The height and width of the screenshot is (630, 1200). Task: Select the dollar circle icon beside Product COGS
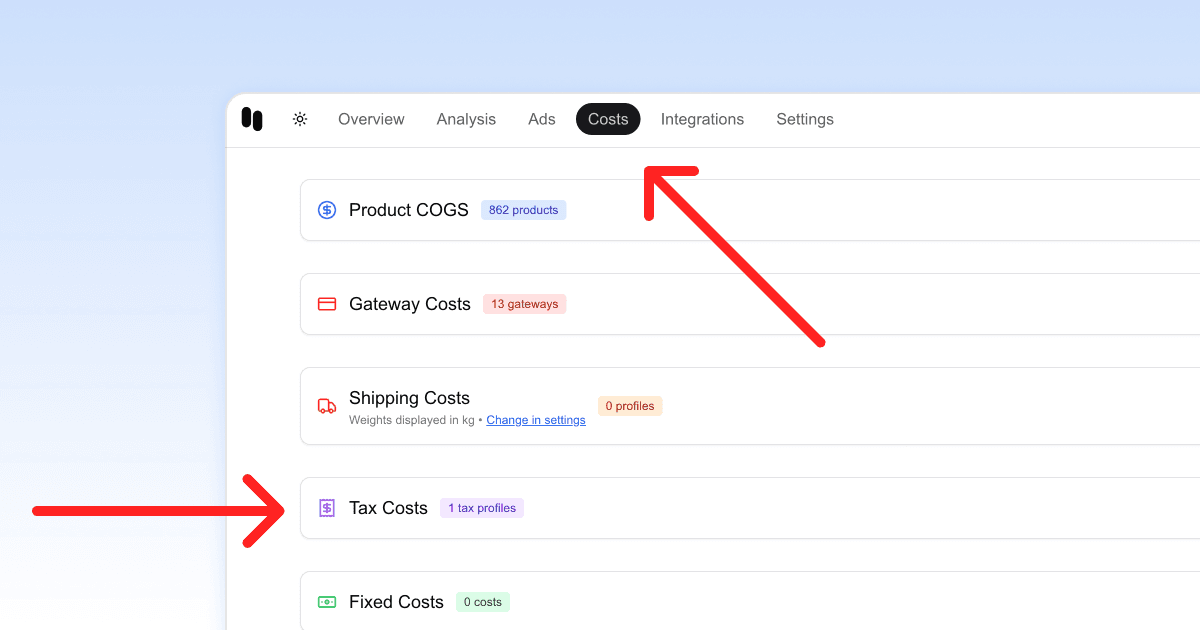pos(327,209)
